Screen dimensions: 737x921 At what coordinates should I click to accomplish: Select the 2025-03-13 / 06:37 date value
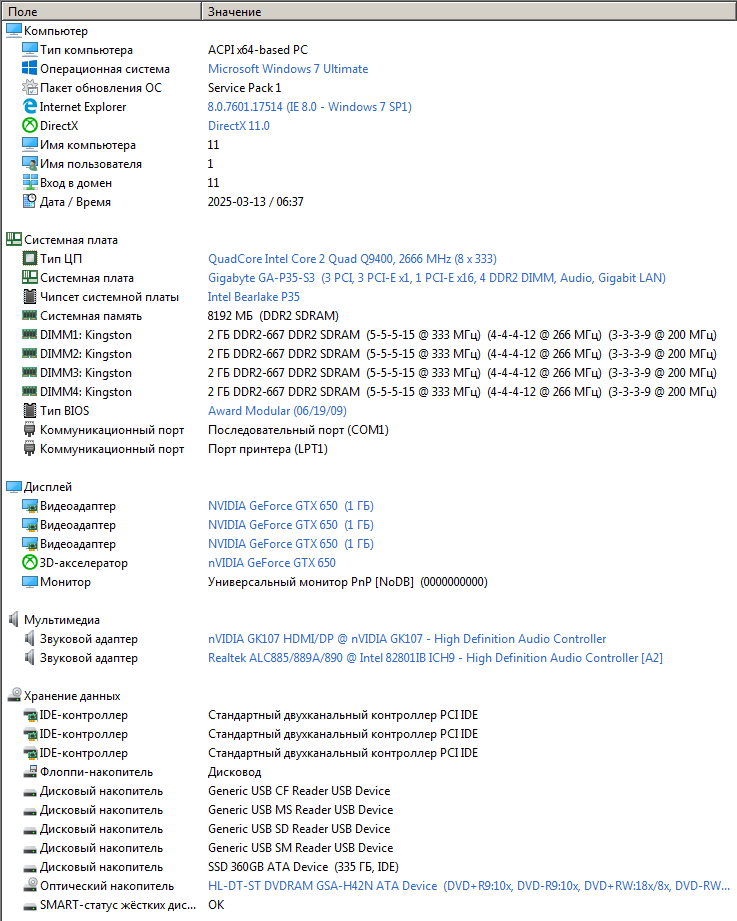tap(255, 201)
